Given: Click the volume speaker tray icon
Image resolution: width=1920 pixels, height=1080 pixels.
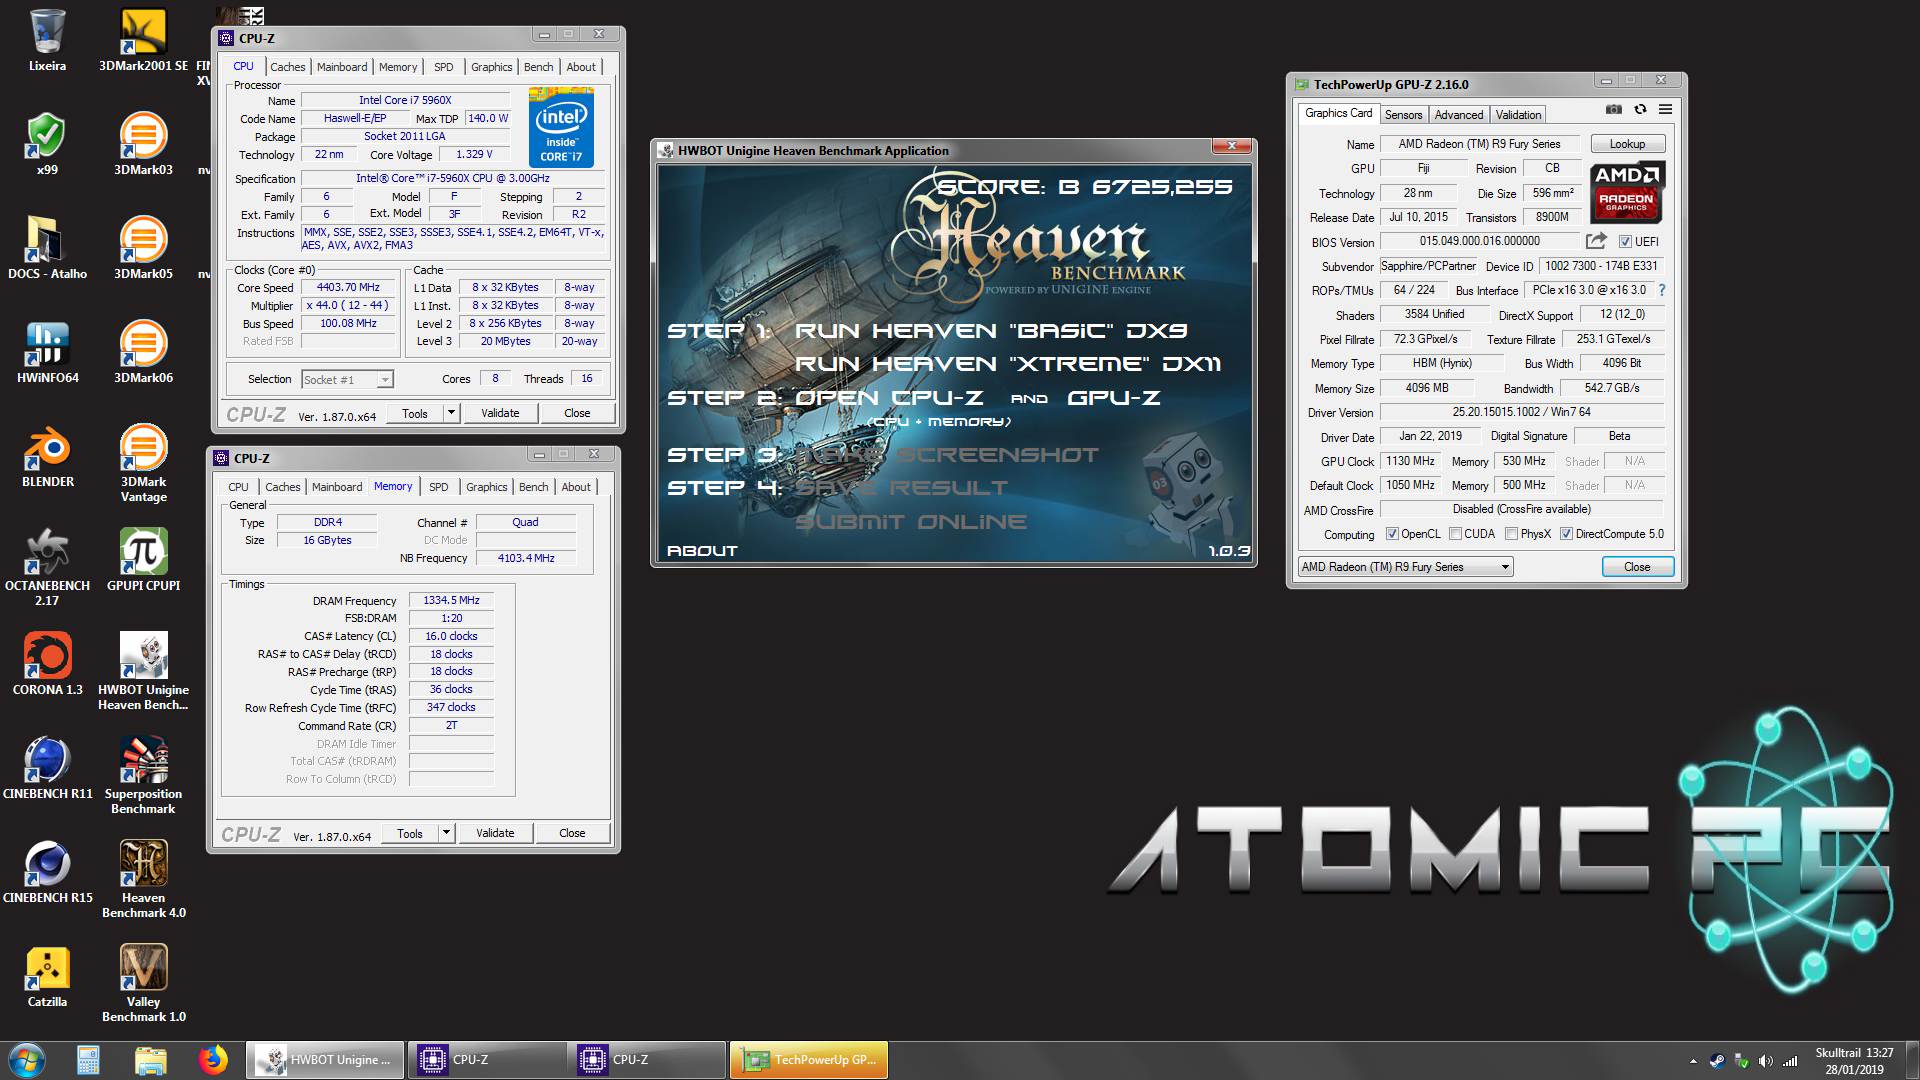Looking at the screenshot, I should tap(1765, 1061).
